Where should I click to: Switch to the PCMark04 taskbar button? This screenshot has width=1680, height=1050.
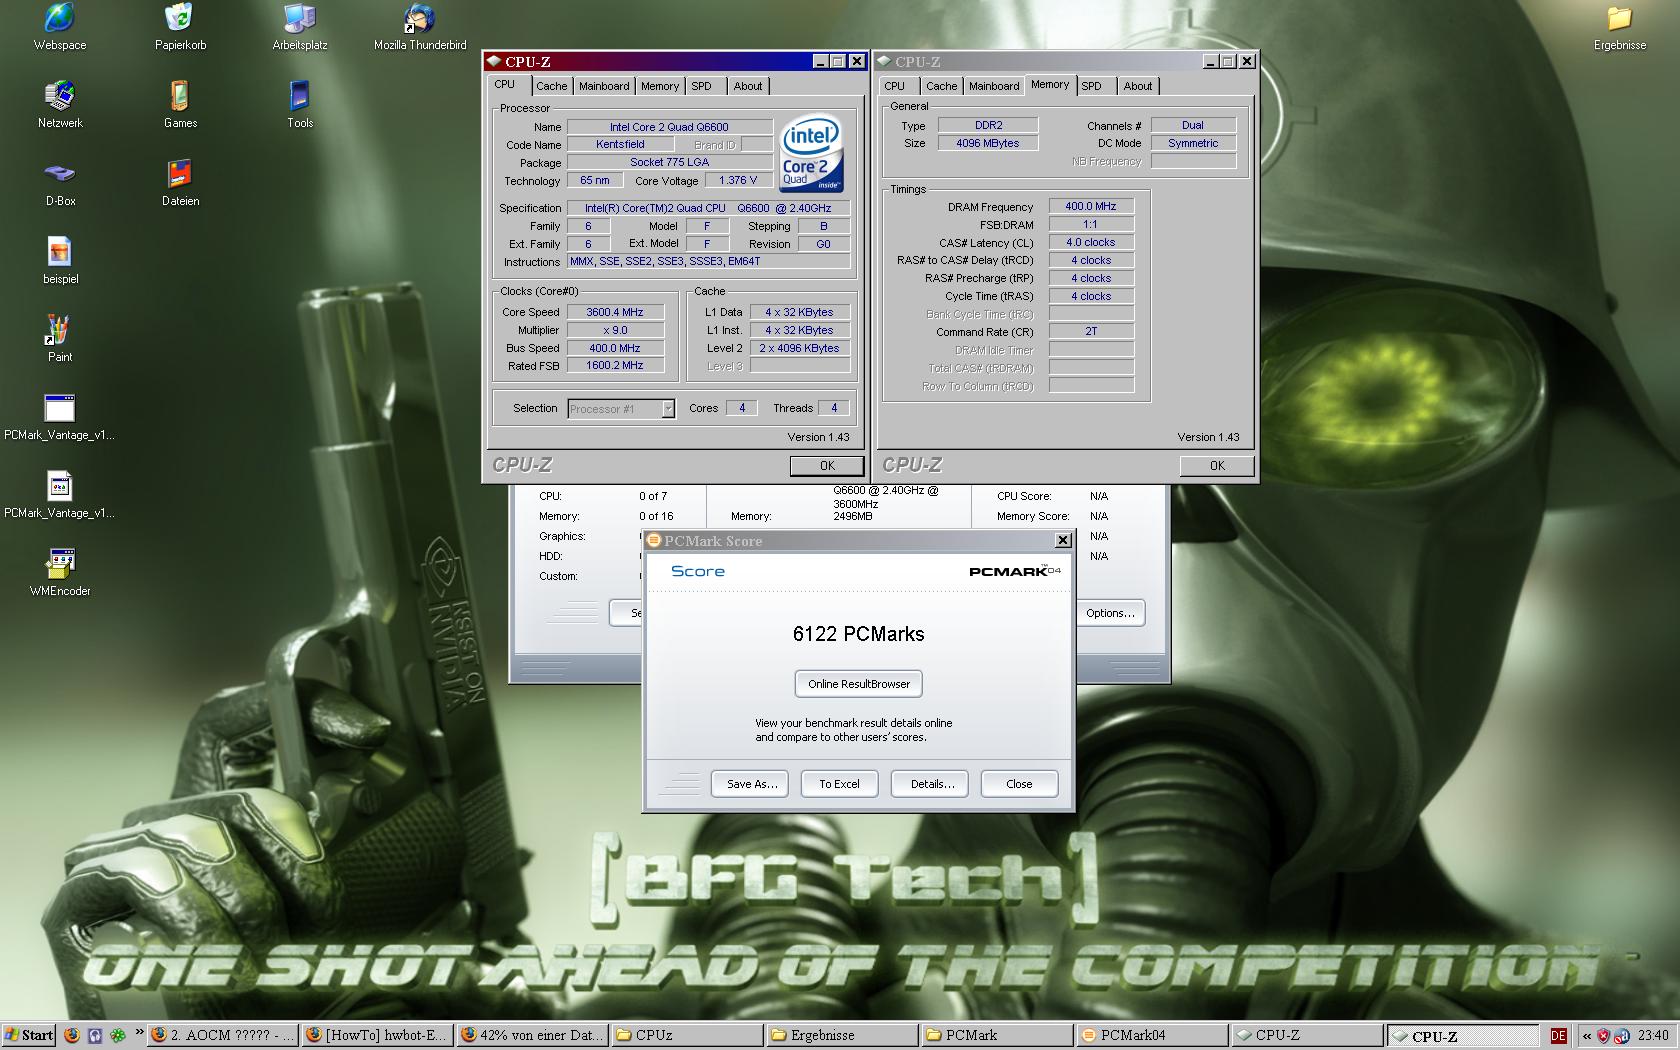pyautogui.click(x=1151, y=1035)
